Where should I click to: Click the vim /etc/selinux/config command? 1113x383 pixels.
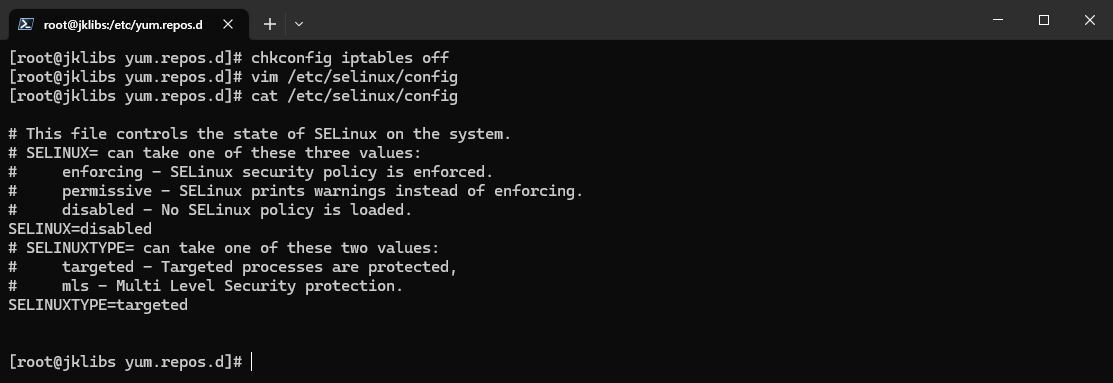click(x=354, y=77)
